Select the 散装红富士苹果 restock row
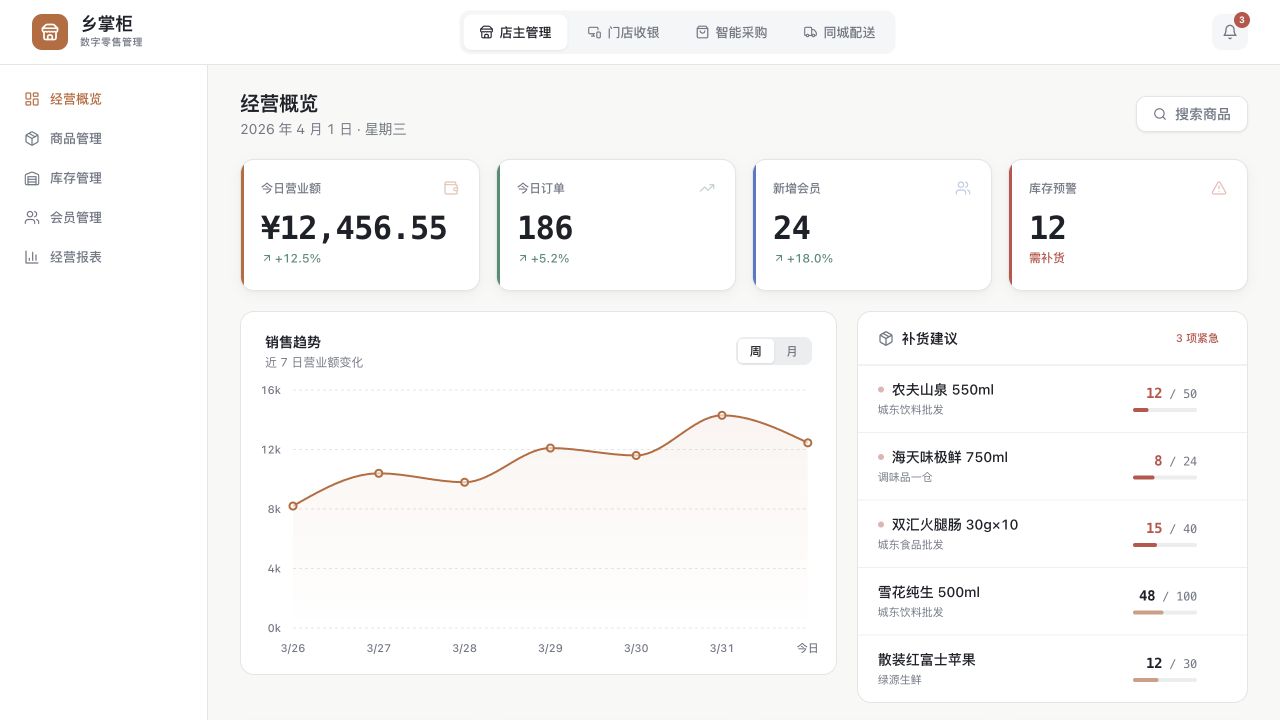This screenshot has height=720, width=1280. click(x=1053, y=669)
